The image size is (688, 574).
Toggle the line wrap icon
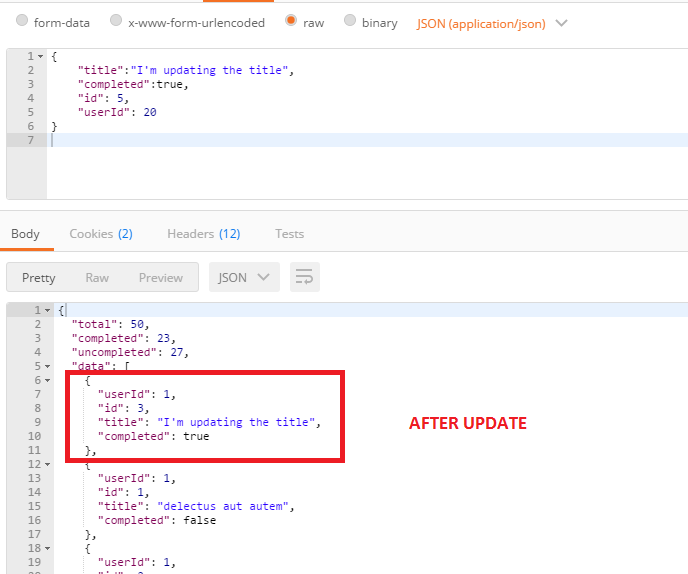(305, 277)
